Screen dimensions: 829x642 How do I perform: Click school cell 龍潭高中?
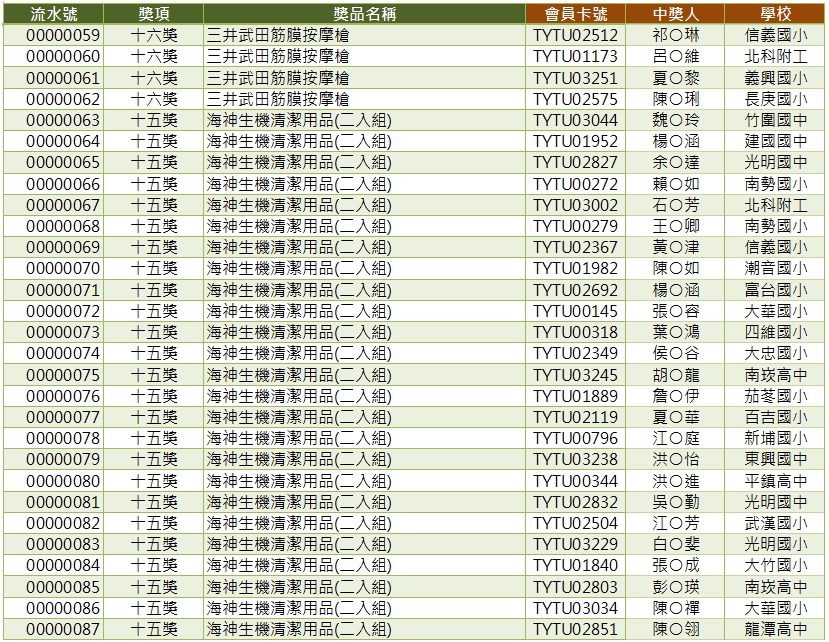pos(776,629)
